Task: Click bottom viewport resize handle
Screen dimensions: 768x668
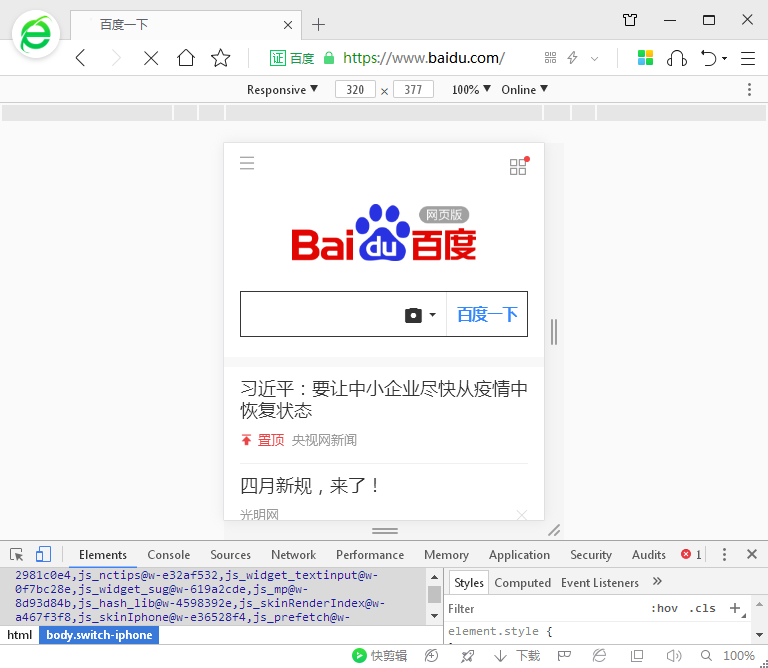Action: (x=385, y=531)
